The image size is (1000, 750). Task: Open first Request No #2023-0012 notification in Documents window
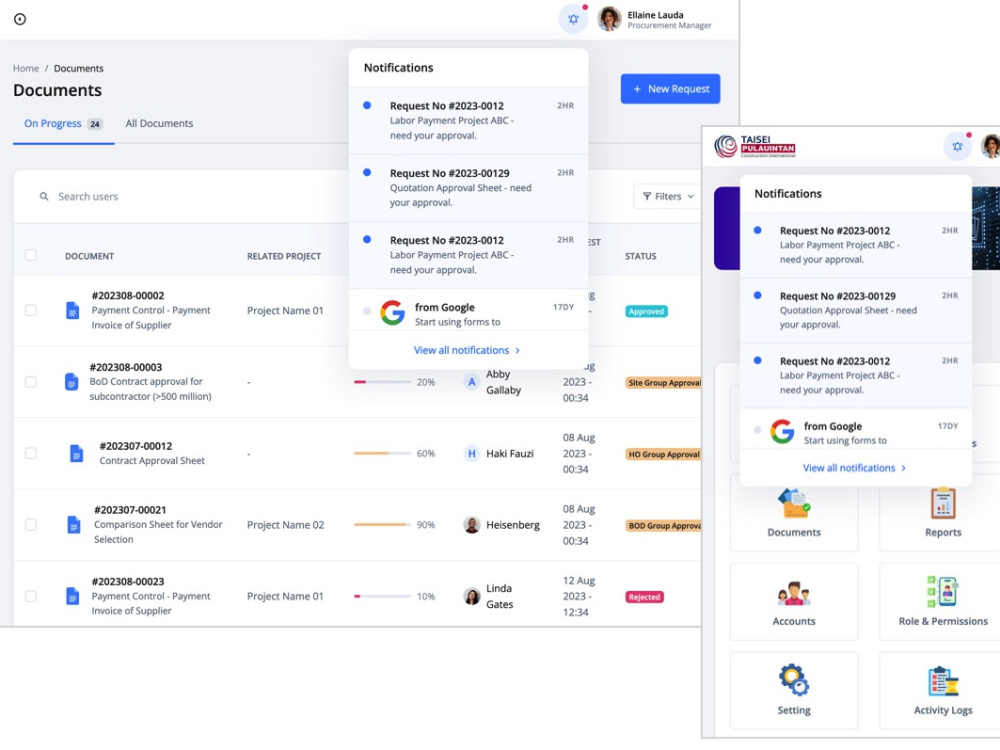pos(469,121)
